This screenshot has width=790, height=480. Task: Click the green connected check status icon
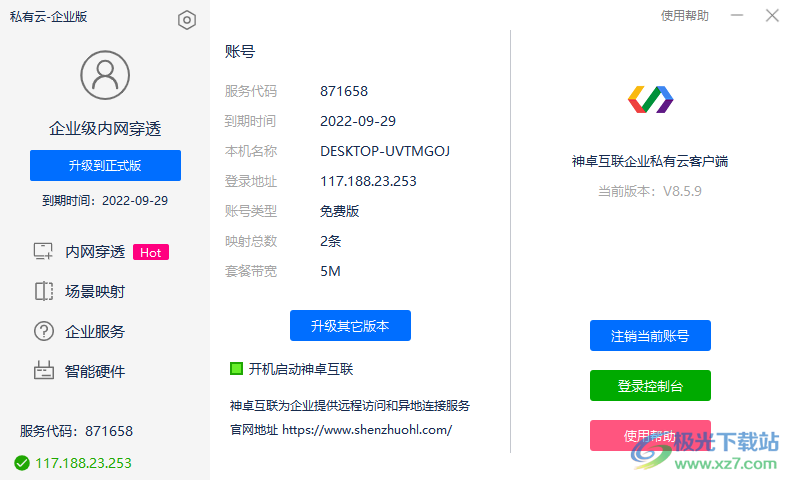click(x=22, y=463)
